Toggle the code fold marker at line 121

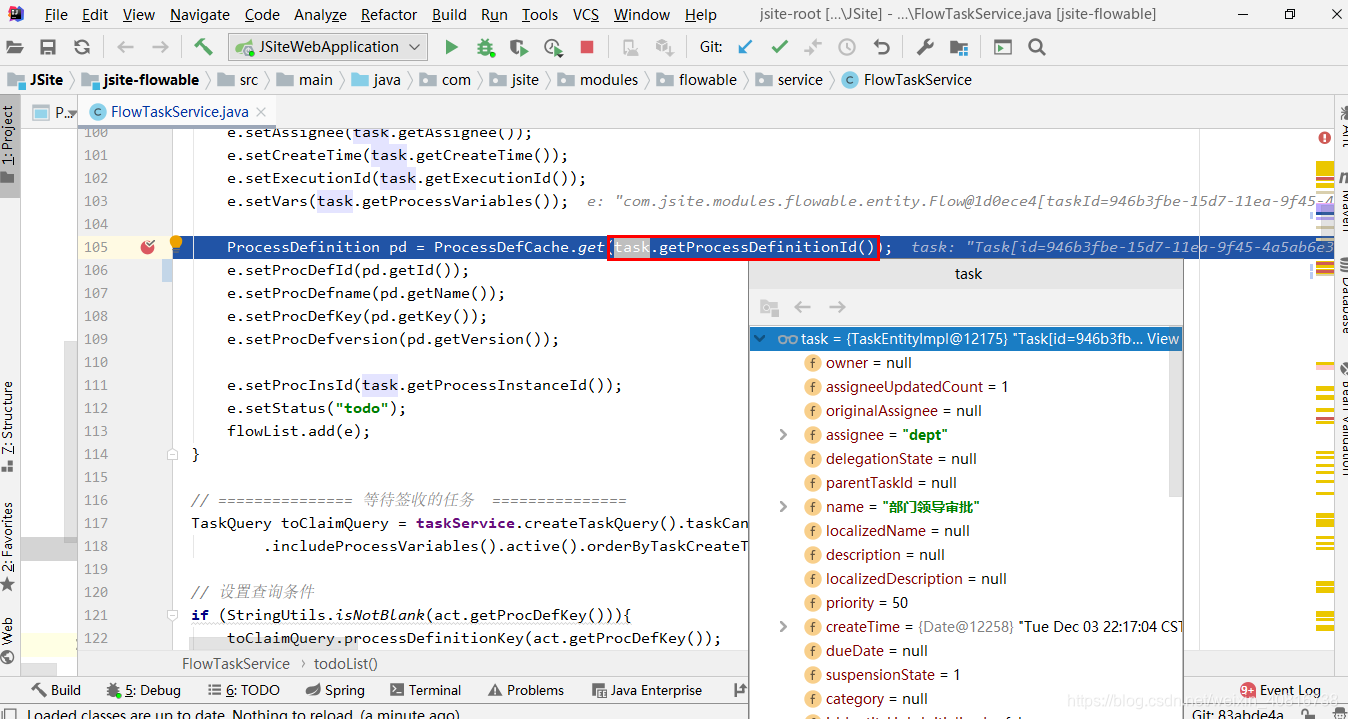(x=172, y=615)
